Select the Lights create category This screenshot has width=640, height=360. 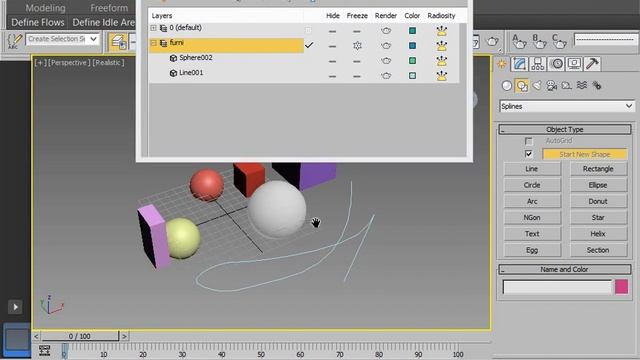click(537, 85)
